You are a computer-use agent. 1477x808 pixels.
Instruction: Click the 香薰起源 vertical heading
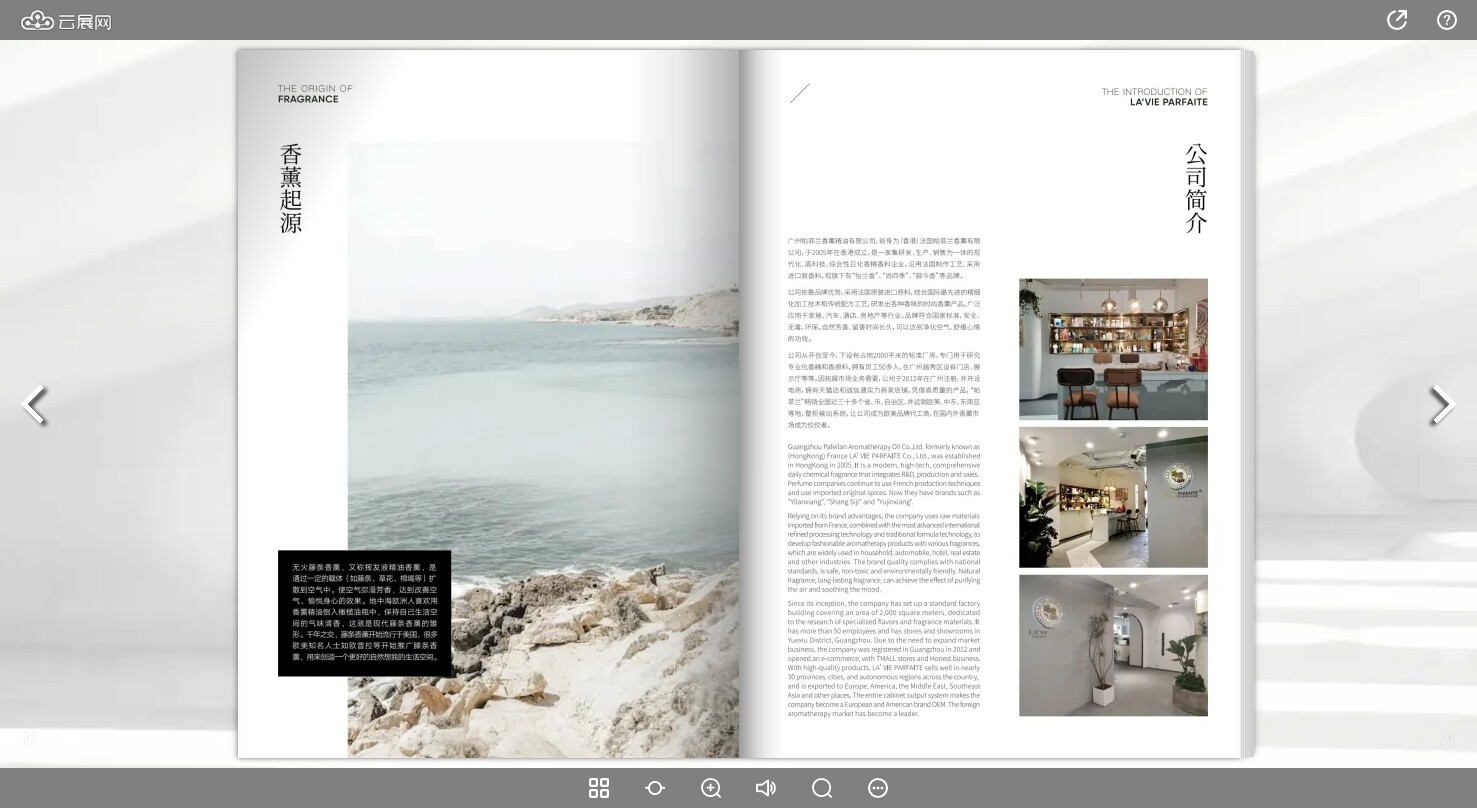click(291, 189)
